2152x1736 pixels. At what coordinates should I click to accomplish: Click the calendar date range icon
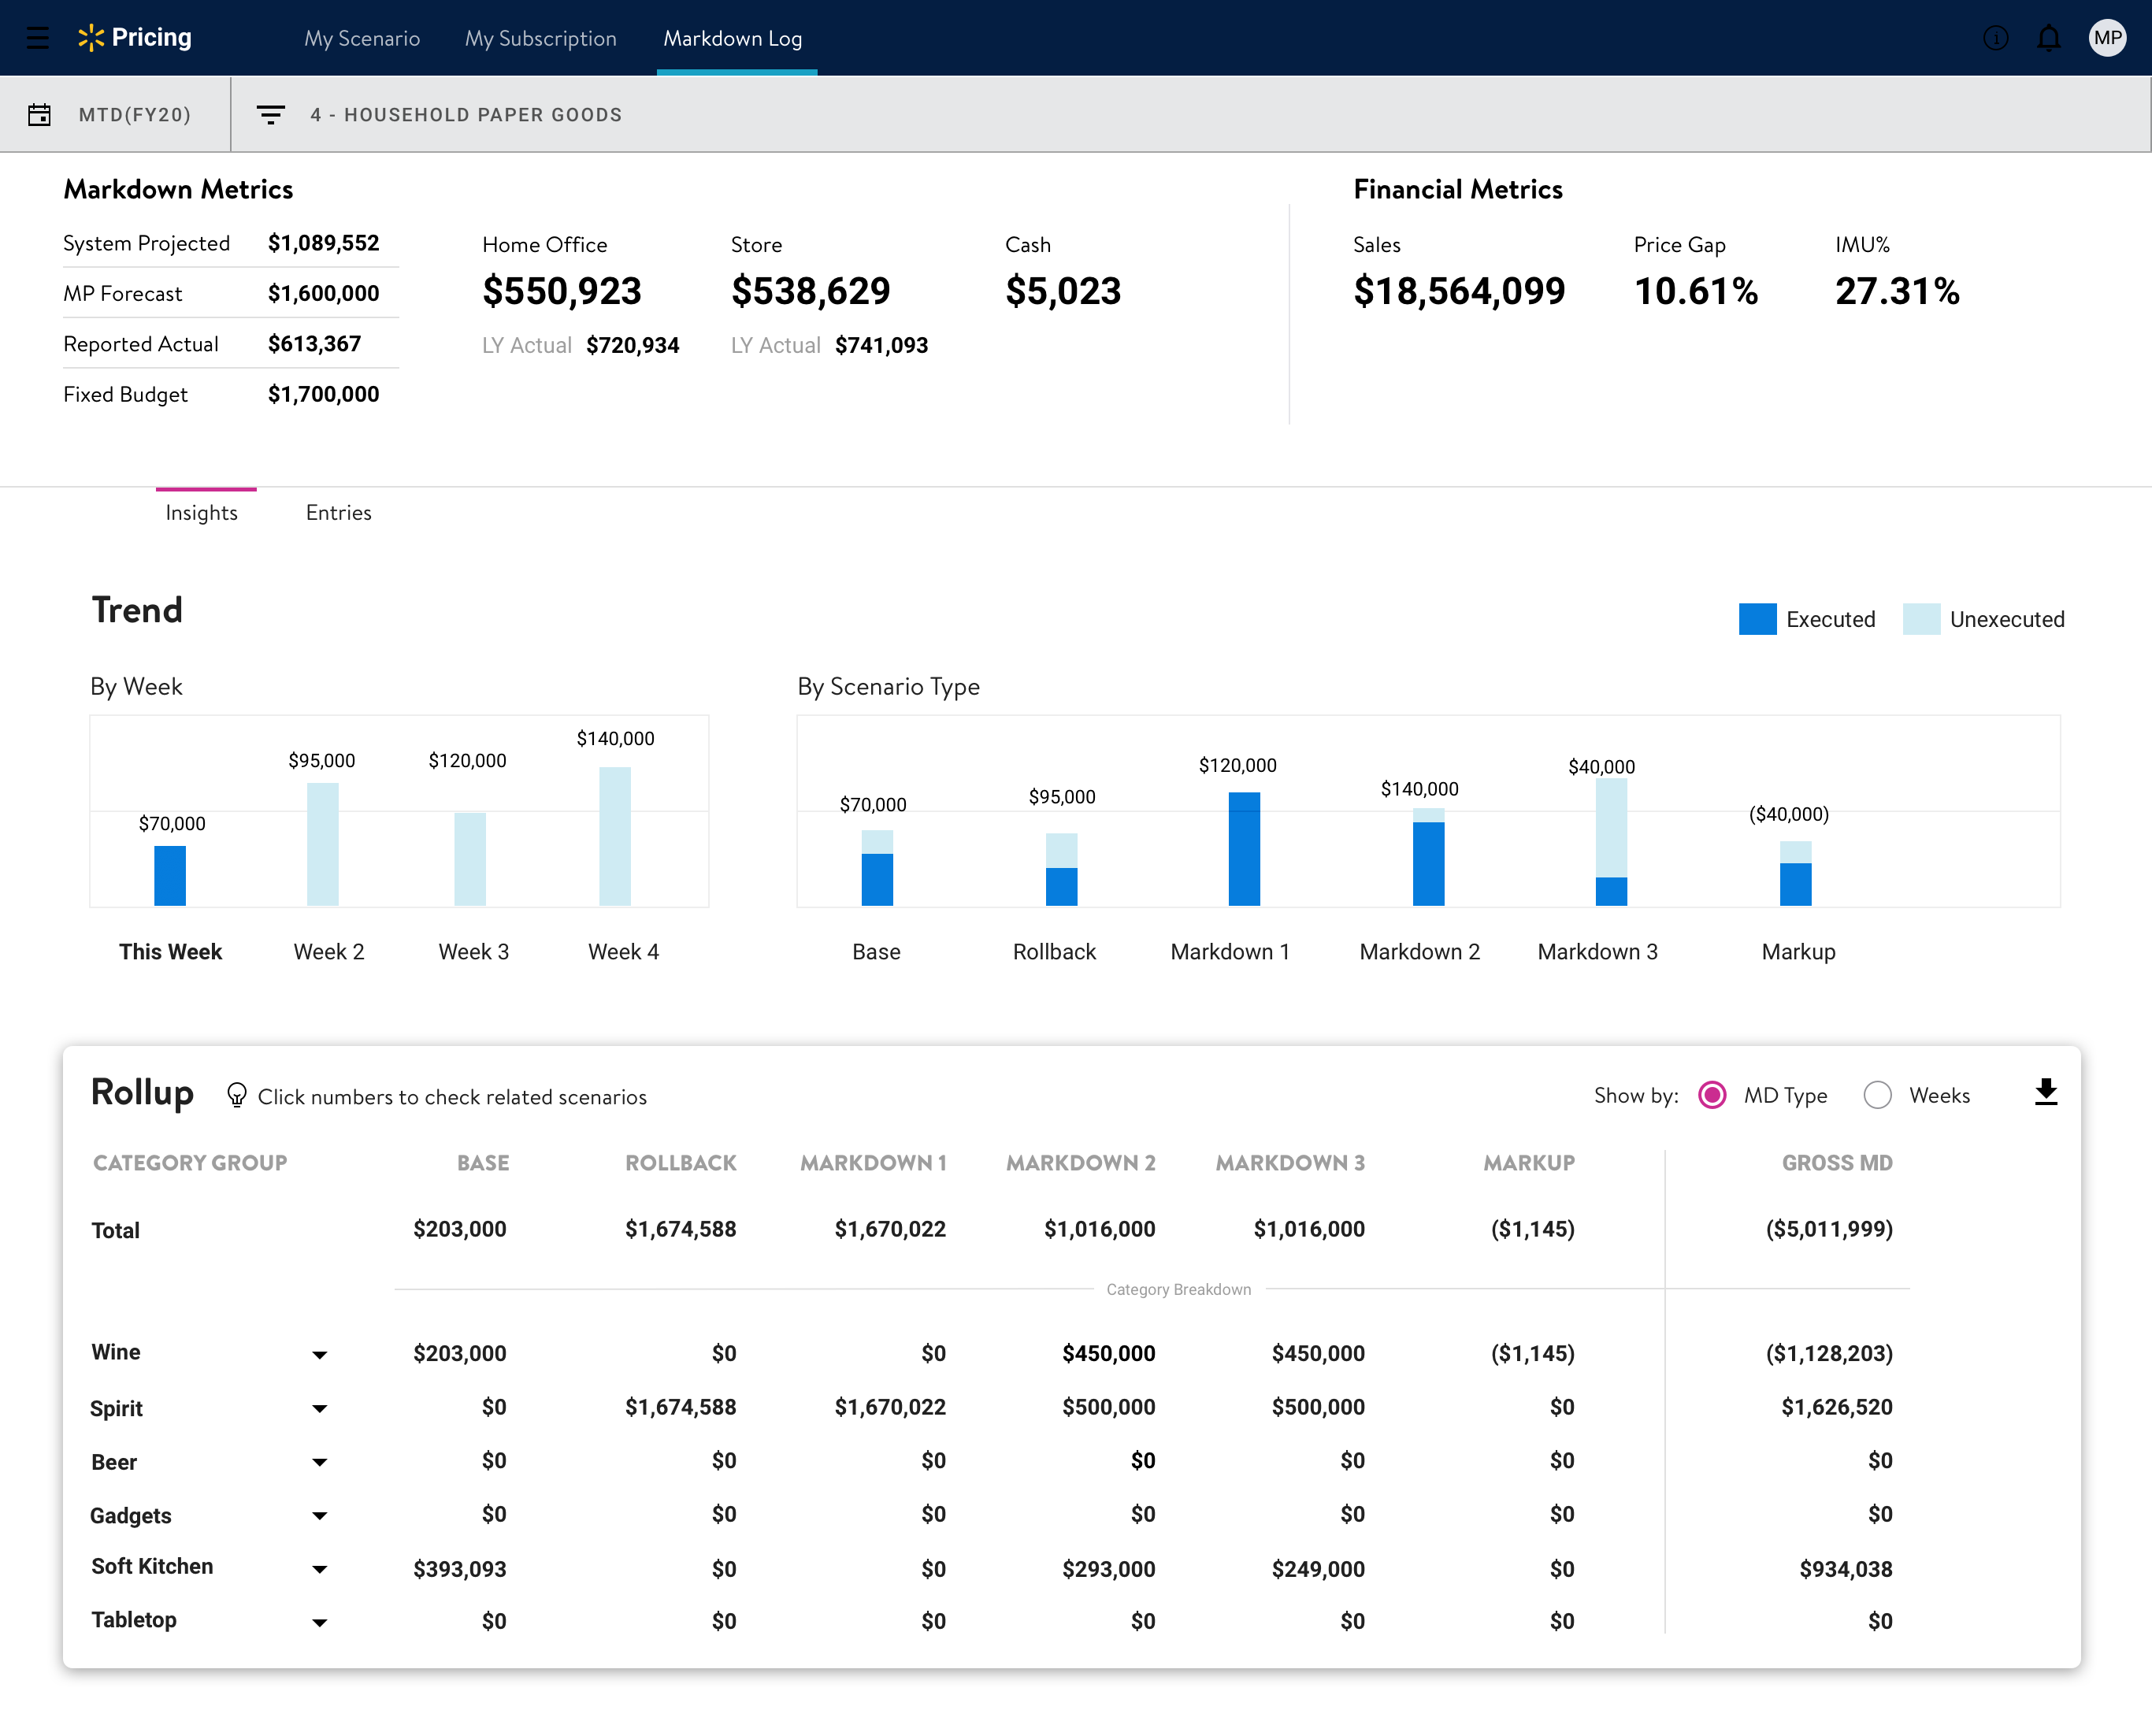39,115
